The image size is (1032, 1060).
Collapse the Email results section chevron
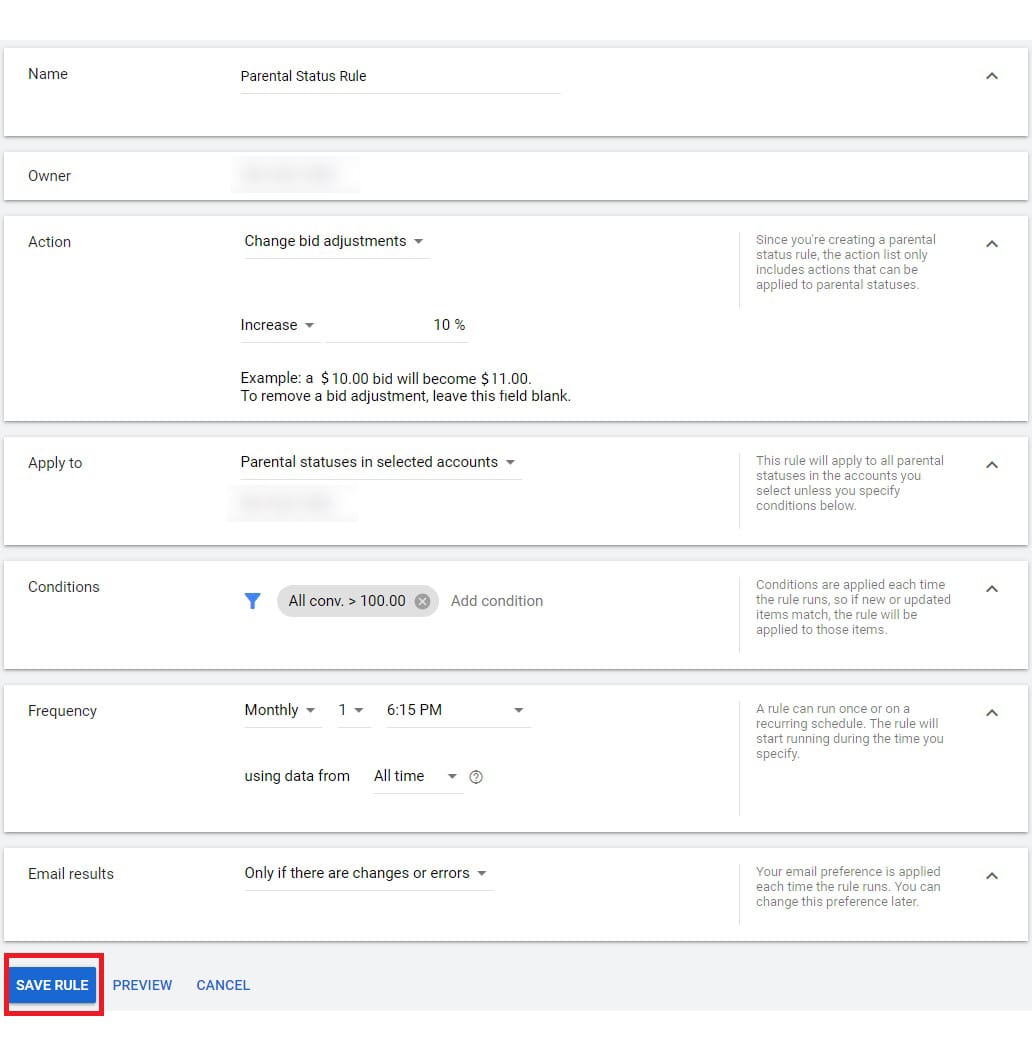[991, 876]
